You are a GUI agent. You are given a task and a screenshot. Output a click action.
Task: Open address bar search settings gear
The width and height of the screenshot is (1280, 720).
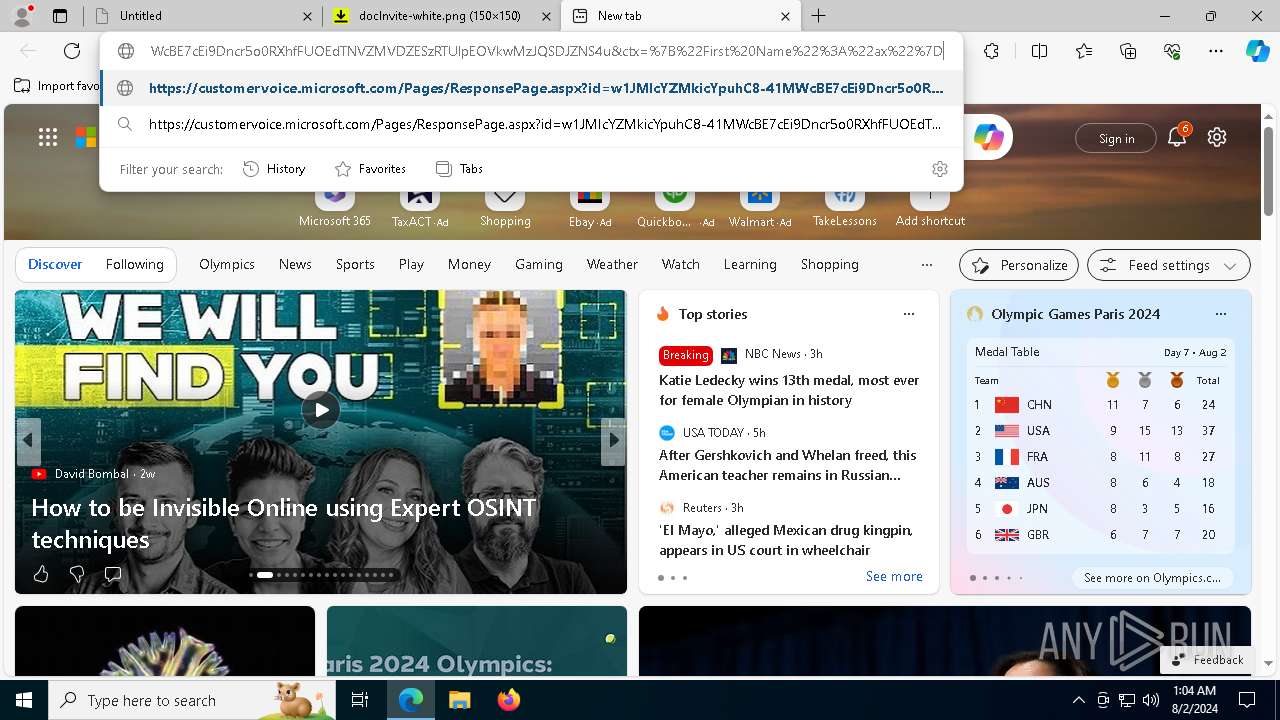939,169
